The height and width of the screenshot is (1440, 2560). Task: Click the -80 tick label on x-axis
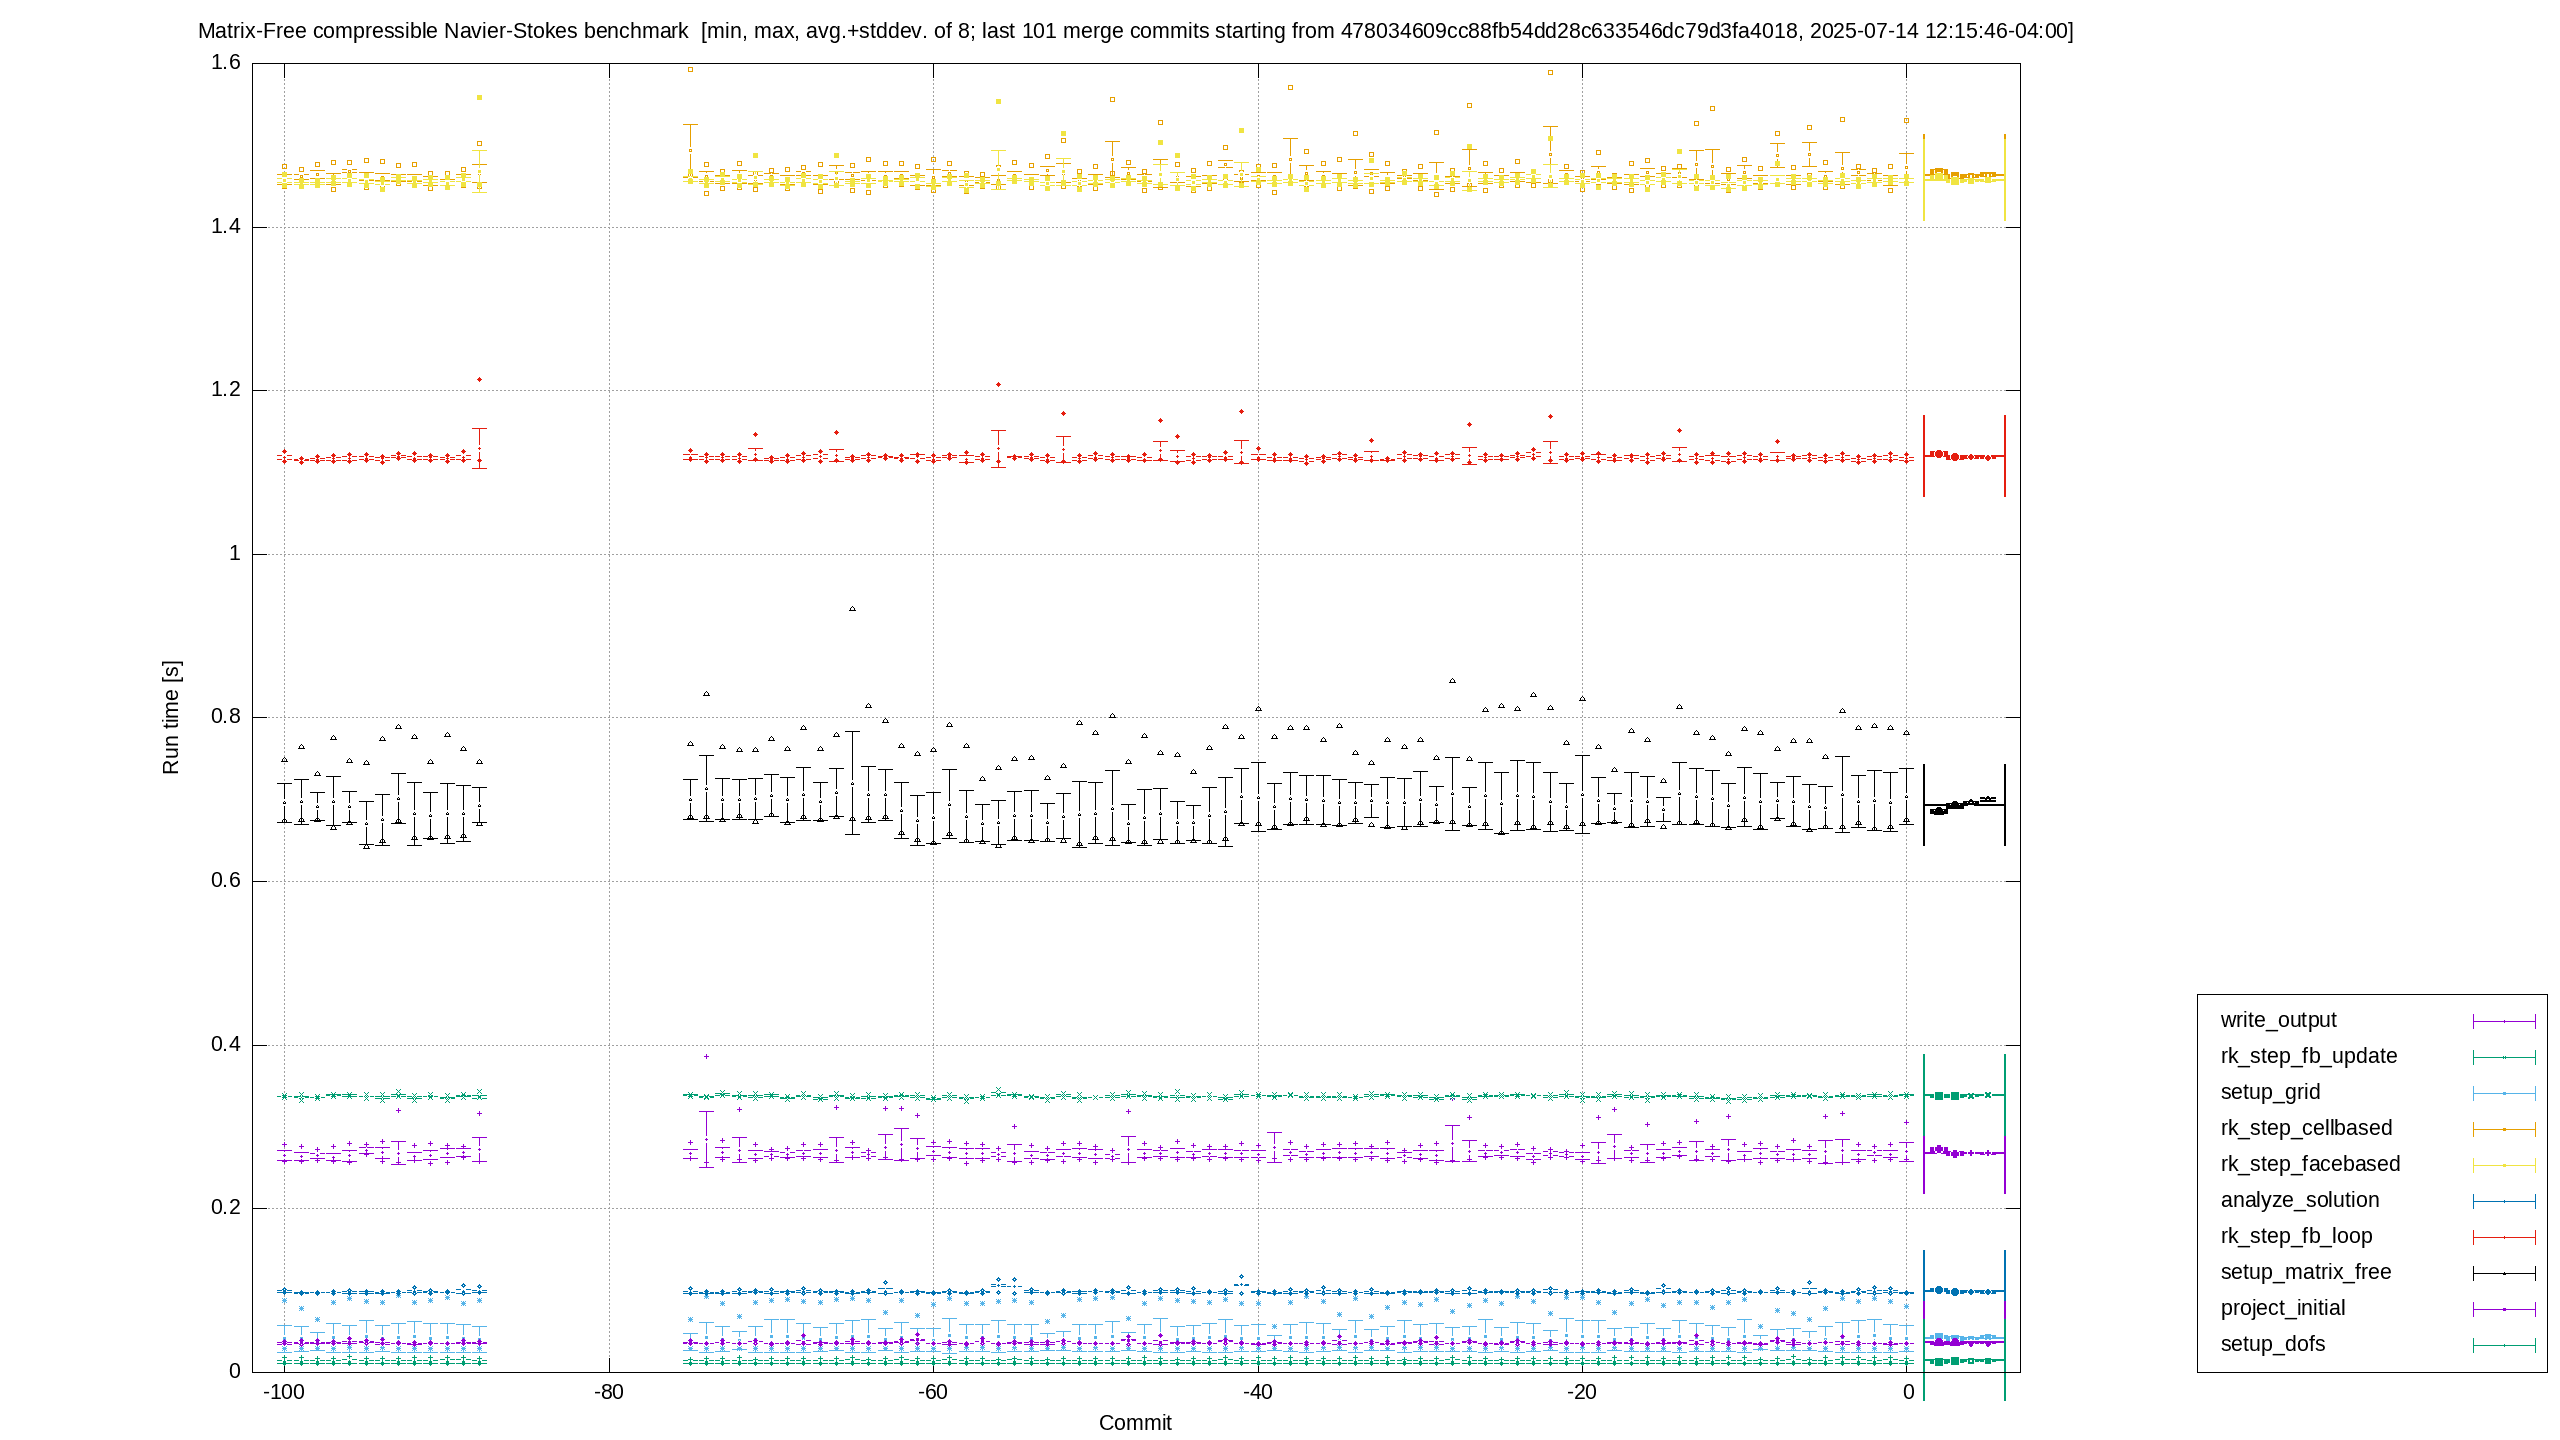[608, 1392]
